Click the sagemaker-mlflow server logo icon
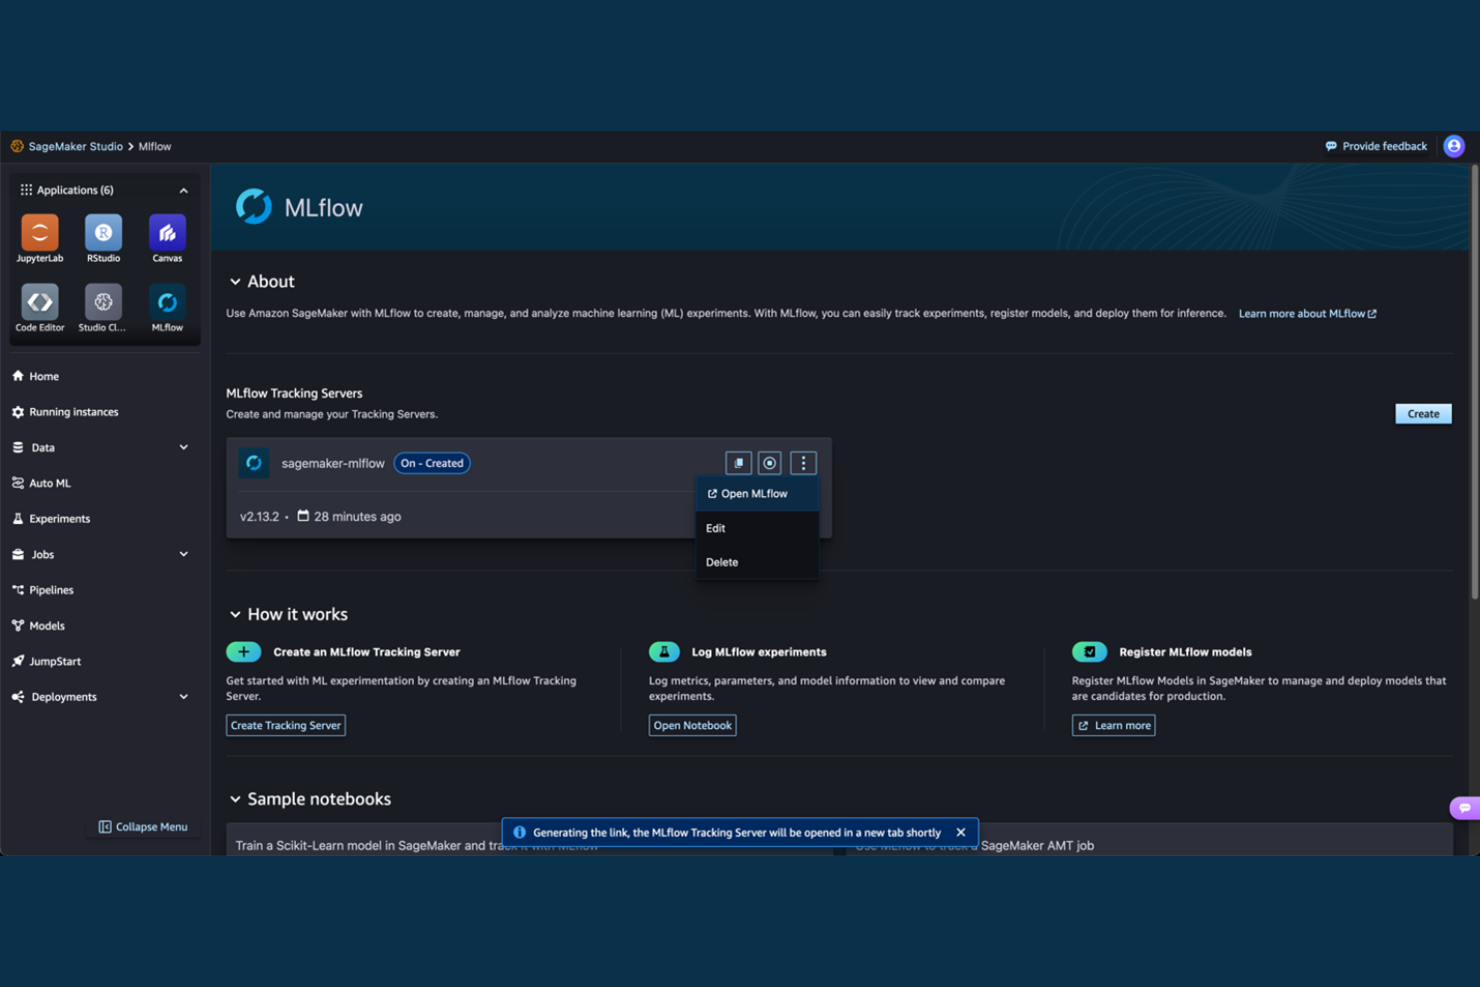The width and height of the screenshot is (1480, 987). 254,463
